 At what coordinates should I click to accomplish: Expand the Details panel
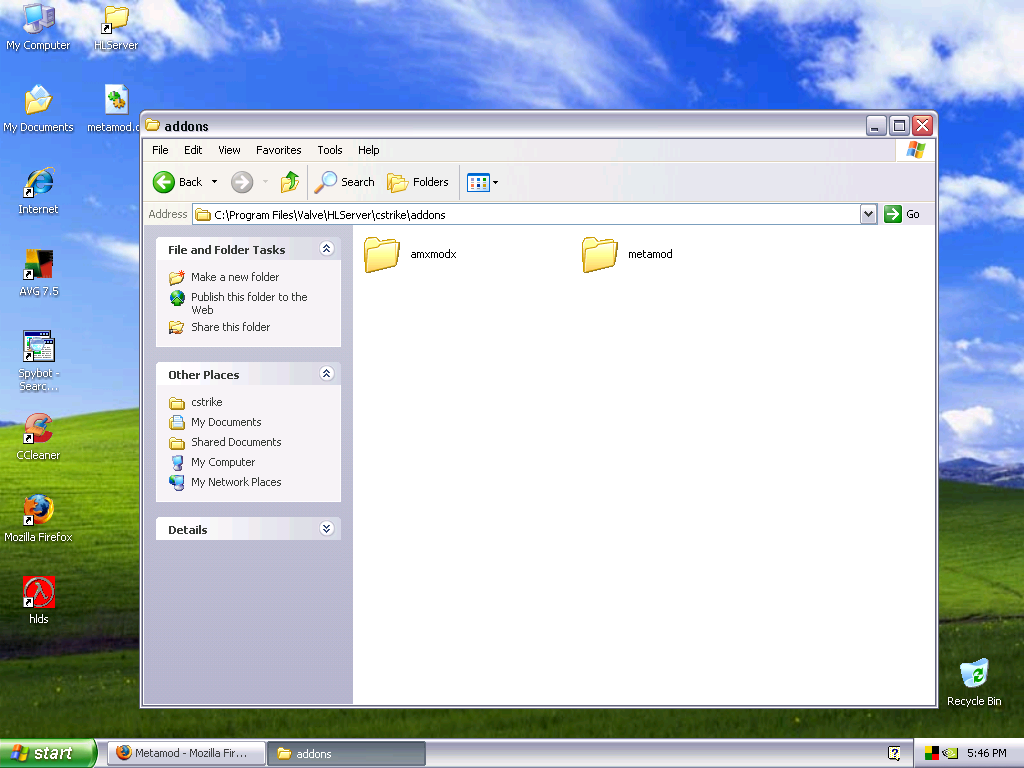click(327, 528)
